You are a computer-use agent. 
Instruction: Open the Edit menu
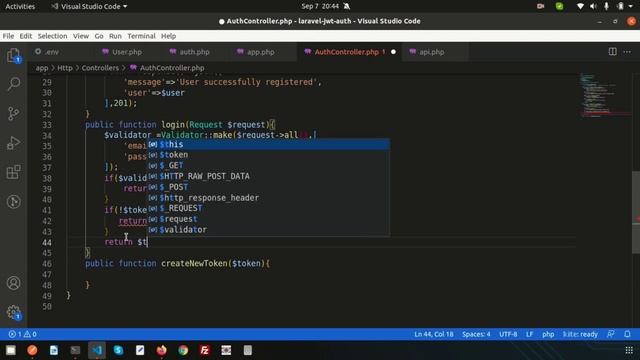pyautogui.click(x=26, y=36)
